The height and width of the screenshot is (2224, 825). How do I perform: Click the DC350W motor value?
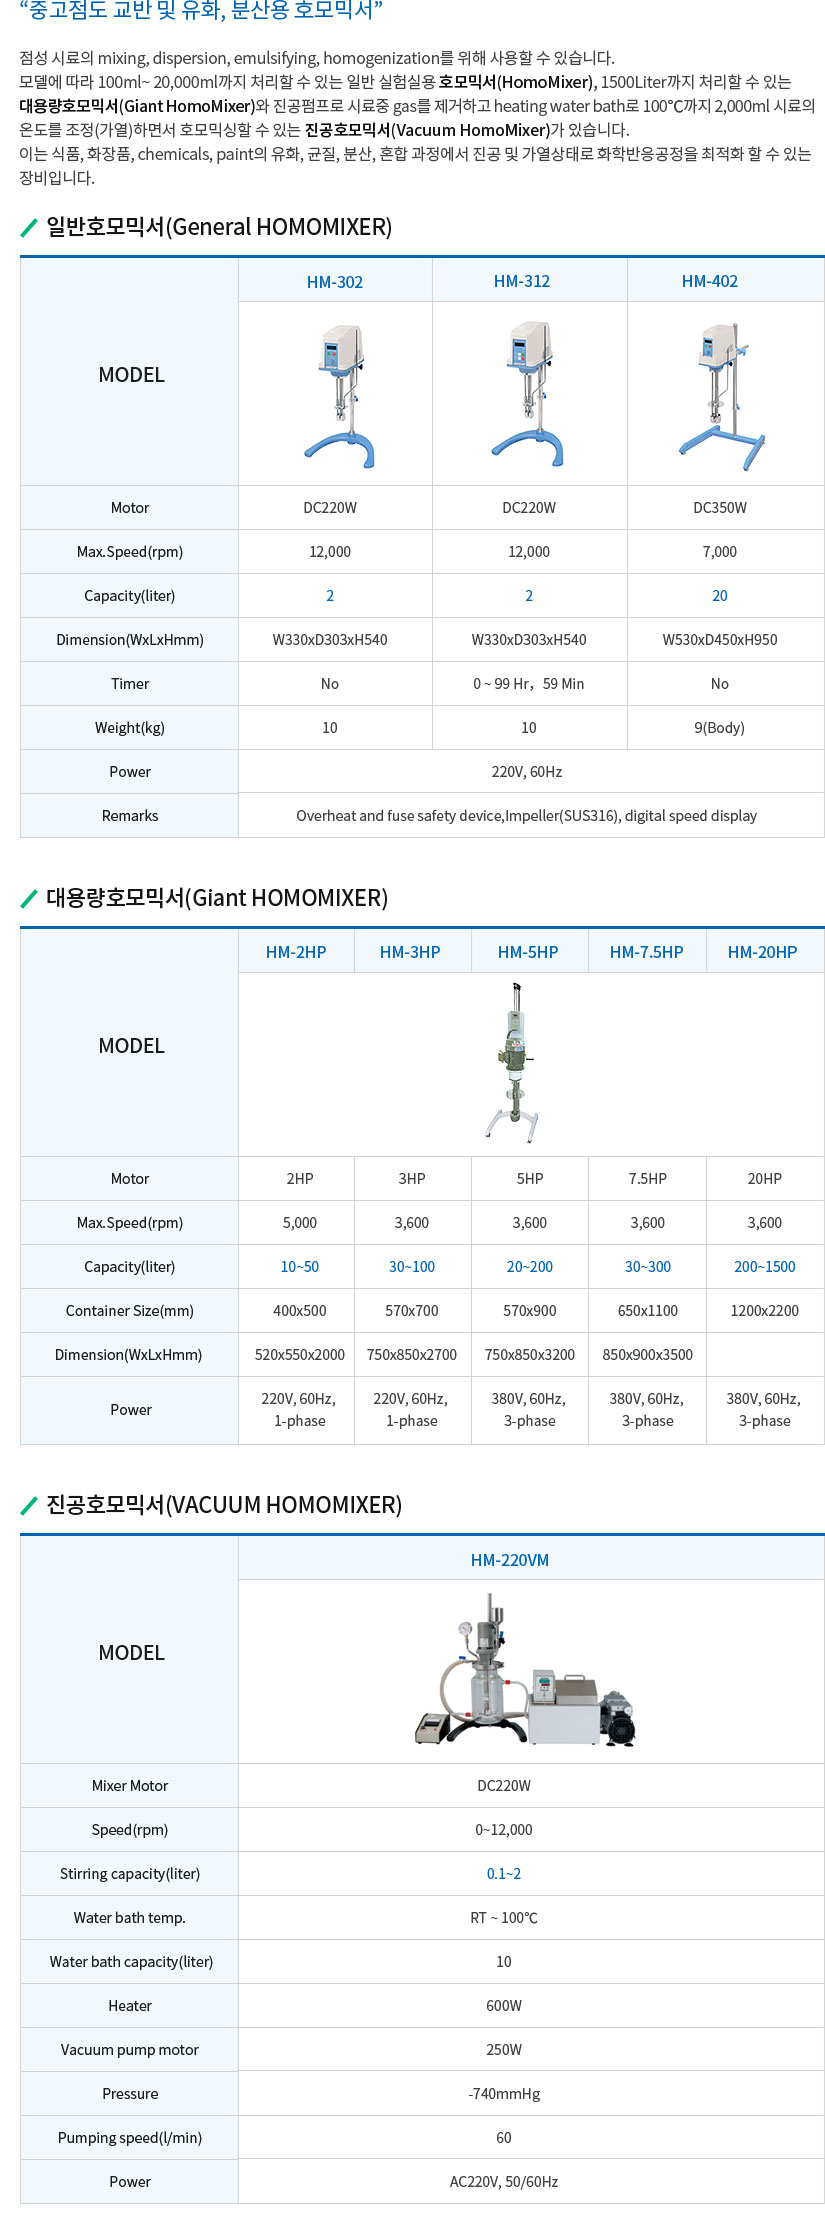tap(720, 508)
